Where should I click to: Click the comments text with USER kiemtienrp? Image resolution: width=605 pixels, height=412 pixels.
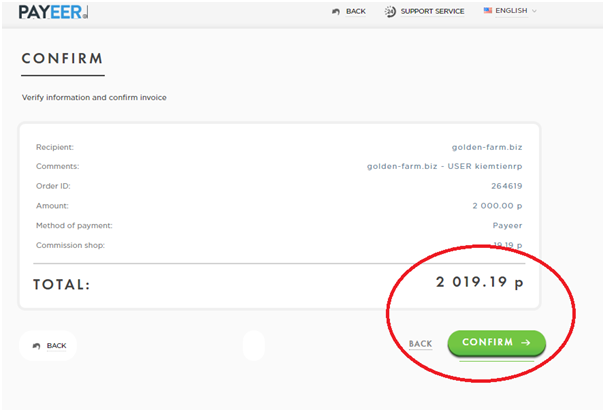point(445,166)
